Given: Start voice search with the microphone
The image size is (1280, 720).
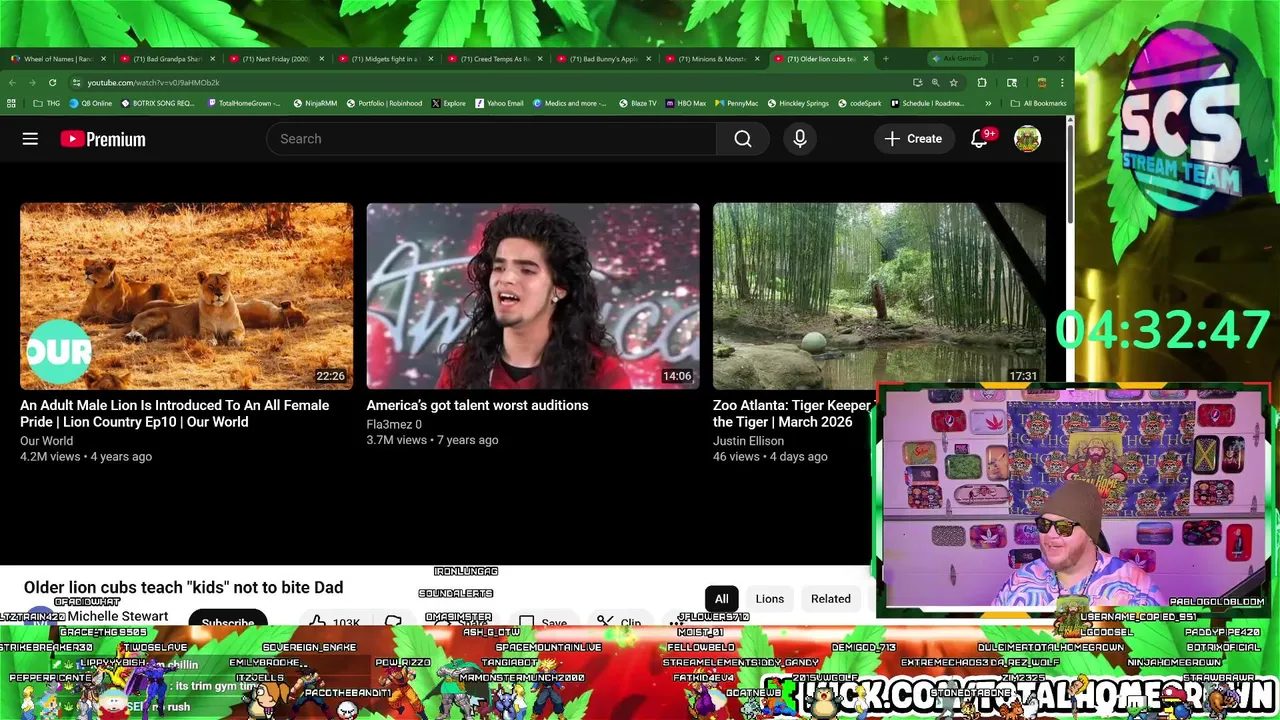Looking at the screenshot, I should 800,139.
